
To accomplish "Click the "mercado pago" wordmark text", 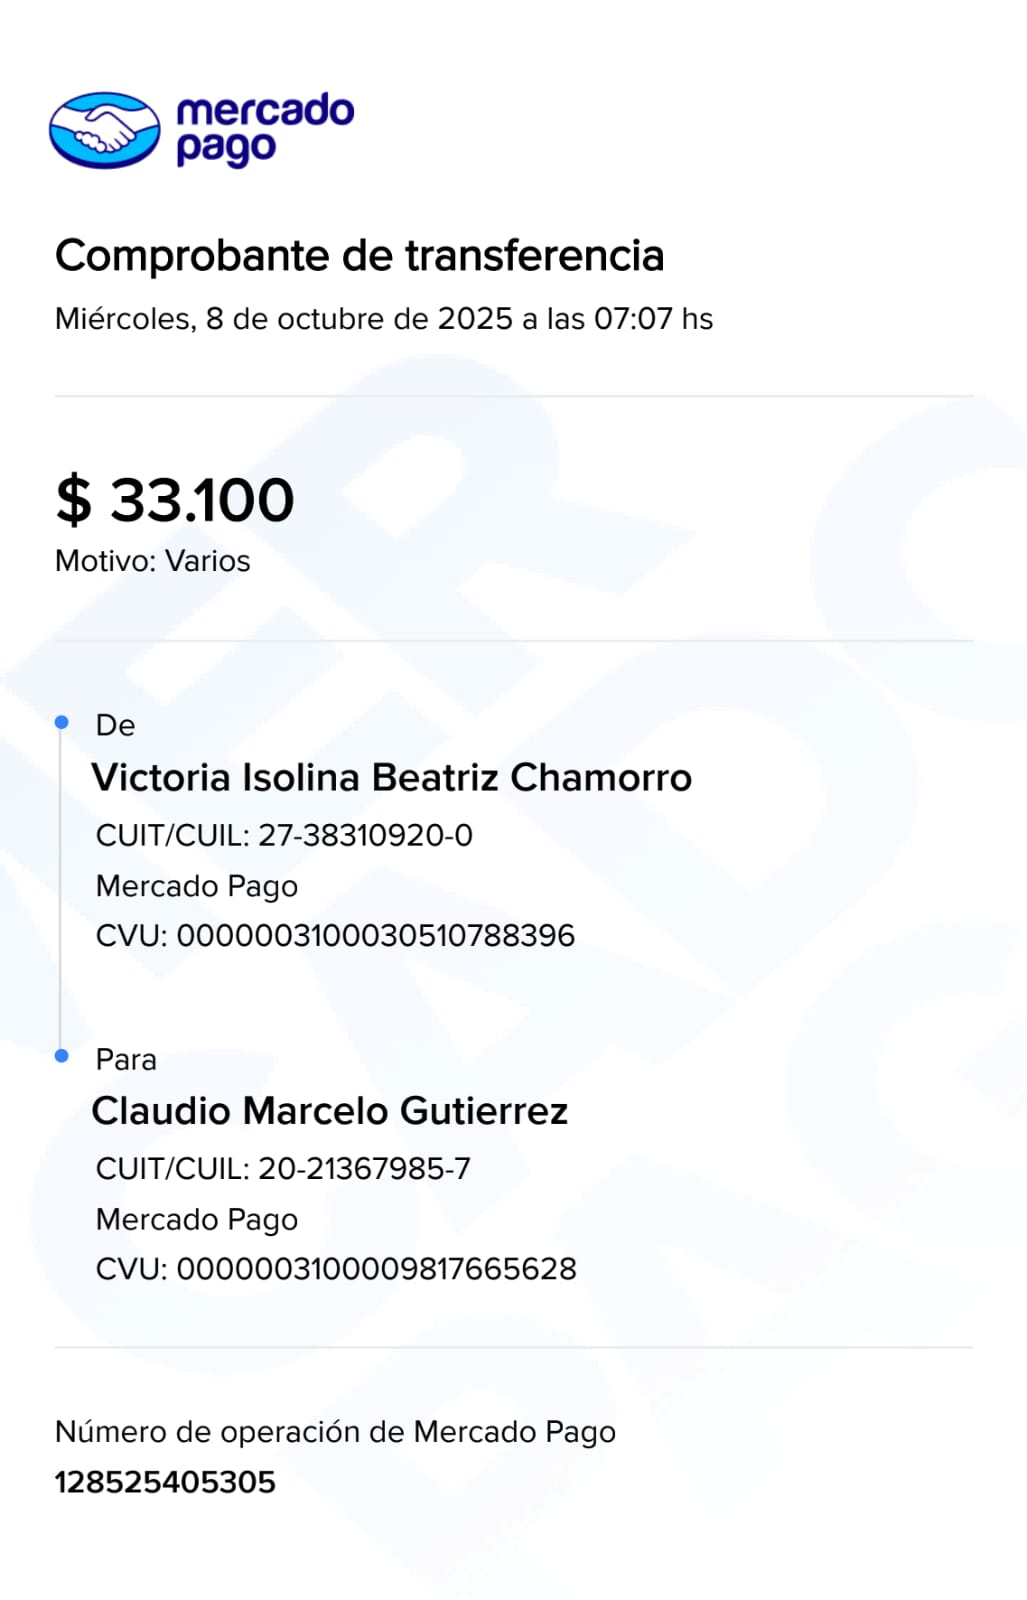I will 264,129.
